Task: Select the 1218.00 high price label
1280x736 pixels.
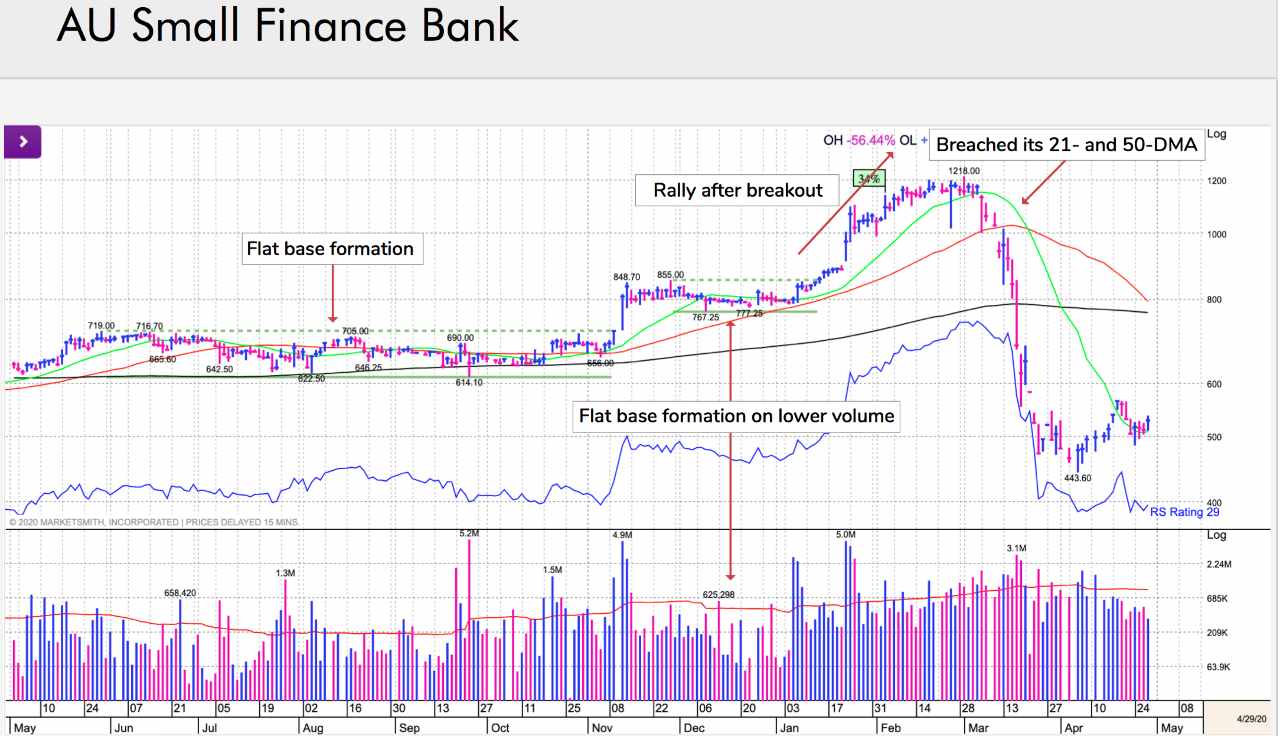Action: pyautogui.click(x=964, y=171)
